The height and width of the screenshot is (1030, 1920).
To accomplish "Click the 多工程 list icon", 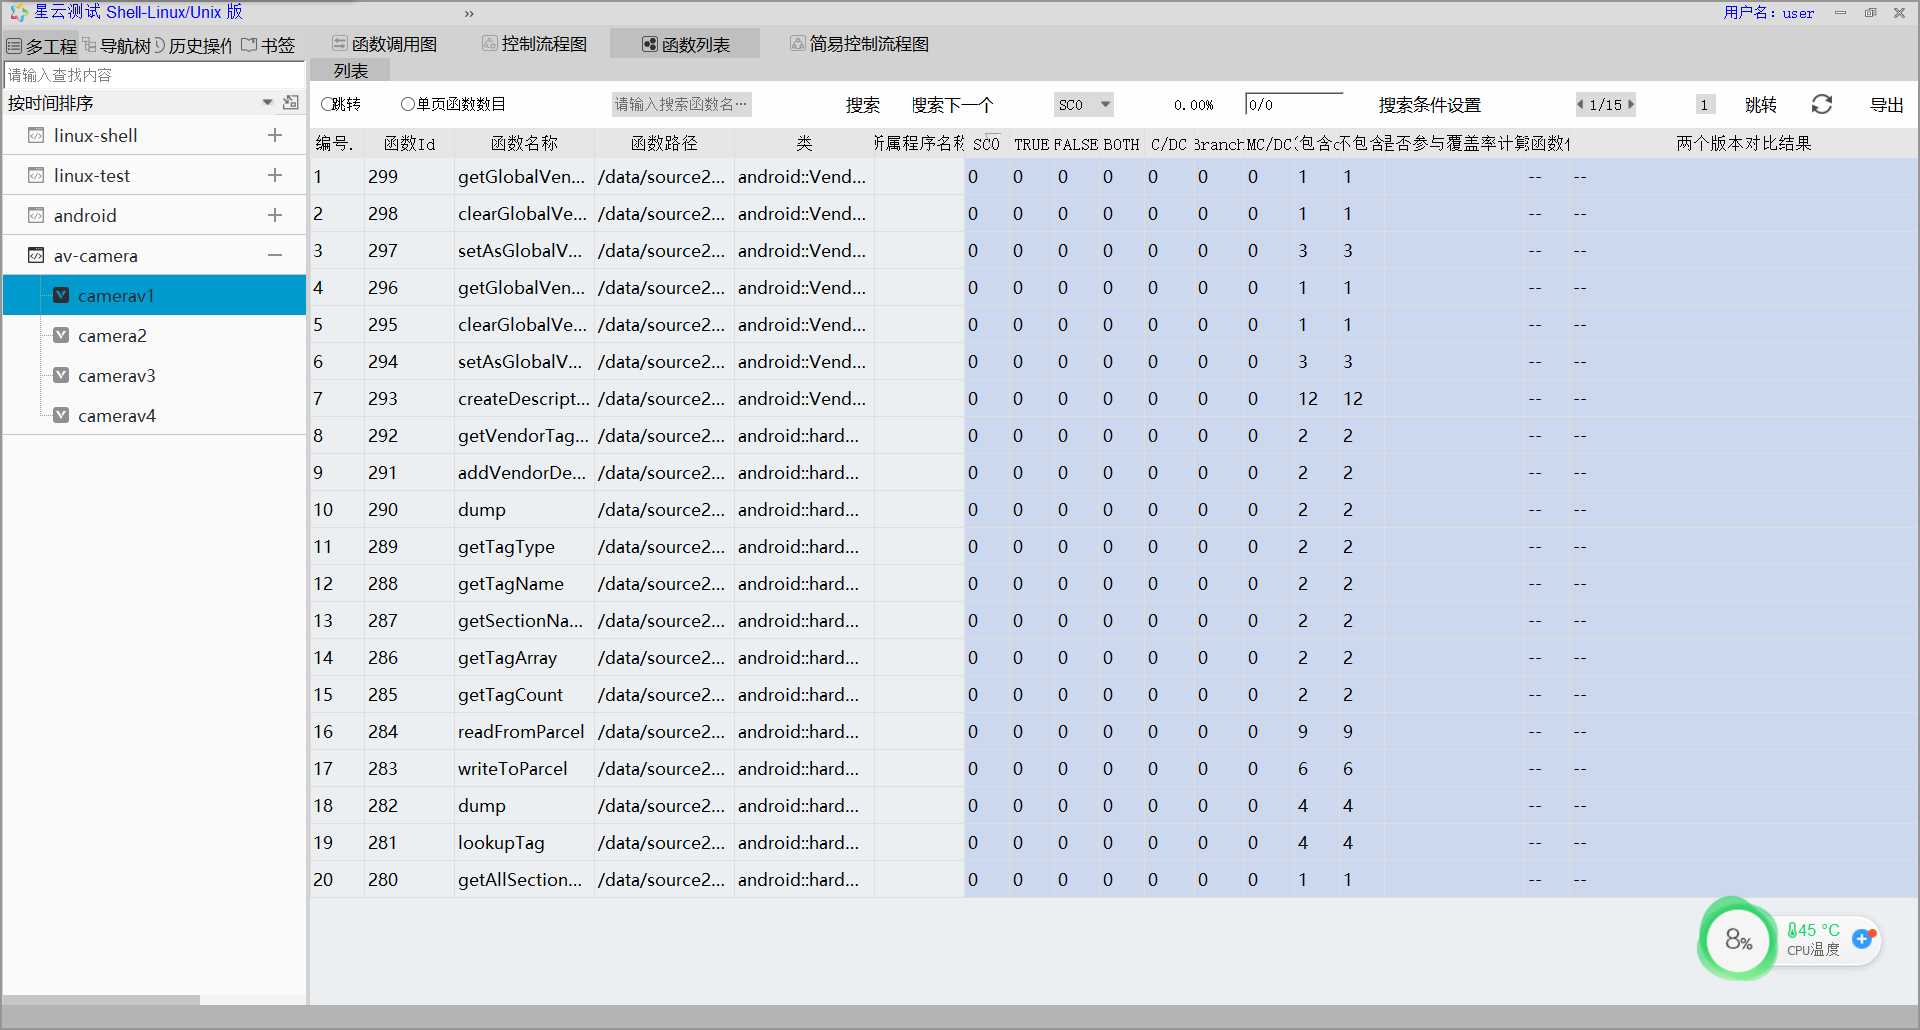I will coord(14,46).
